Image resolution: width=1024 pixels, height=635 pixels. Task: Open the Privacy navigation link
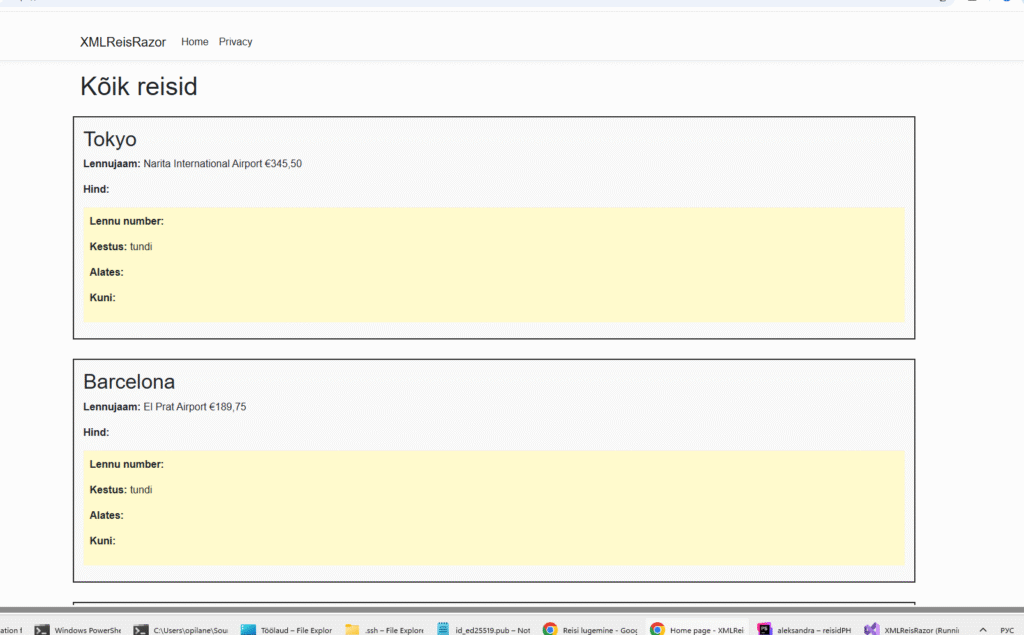(x=236, y=42)
